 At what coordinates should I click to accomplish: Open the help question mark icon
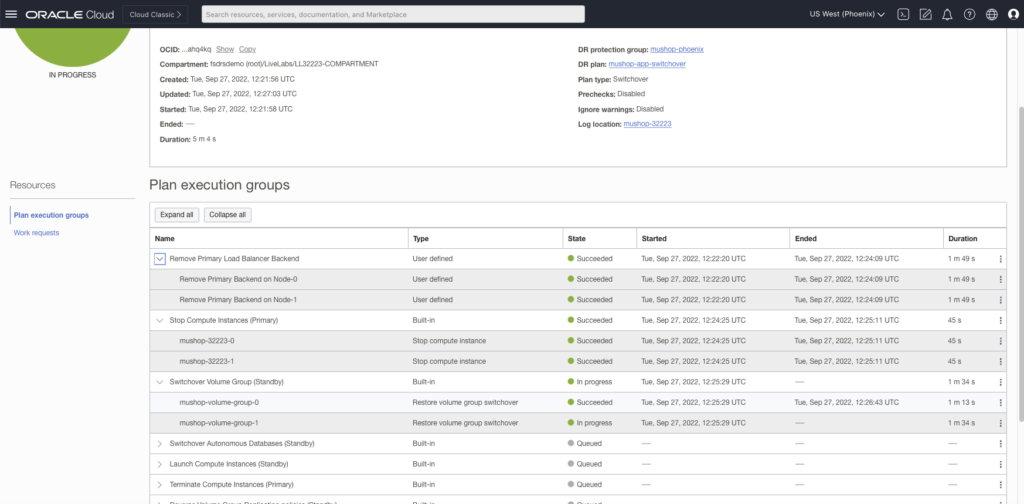pyautogui.click(x=969, y=14)
